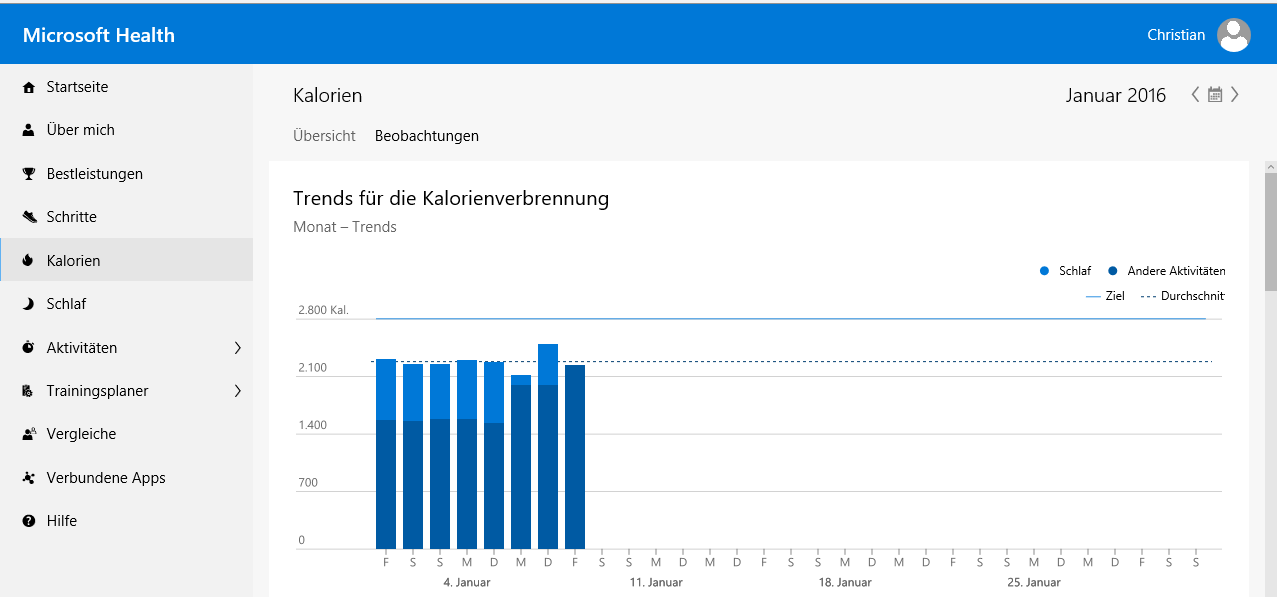This screenshot has width=1277, height=597.
Task: Click the question mark Hilfe icon
Action: 28,521
